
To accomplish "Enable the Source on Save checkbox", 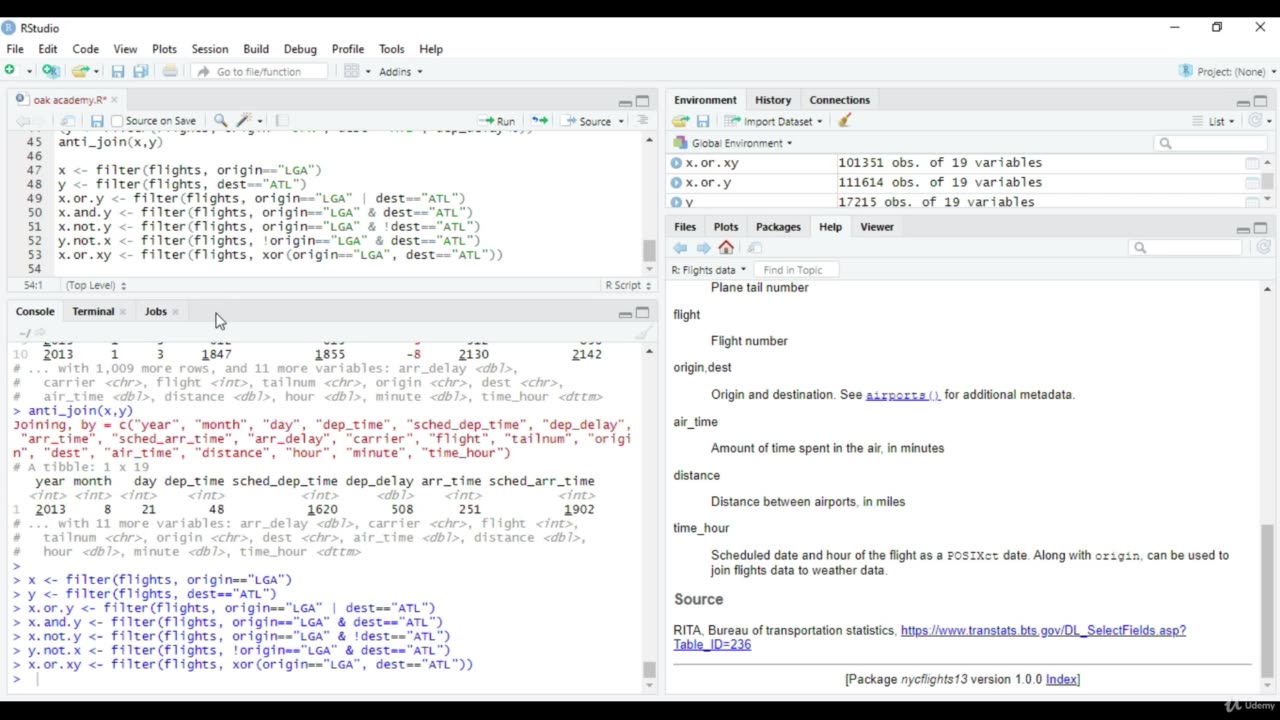I will point(117,121).
